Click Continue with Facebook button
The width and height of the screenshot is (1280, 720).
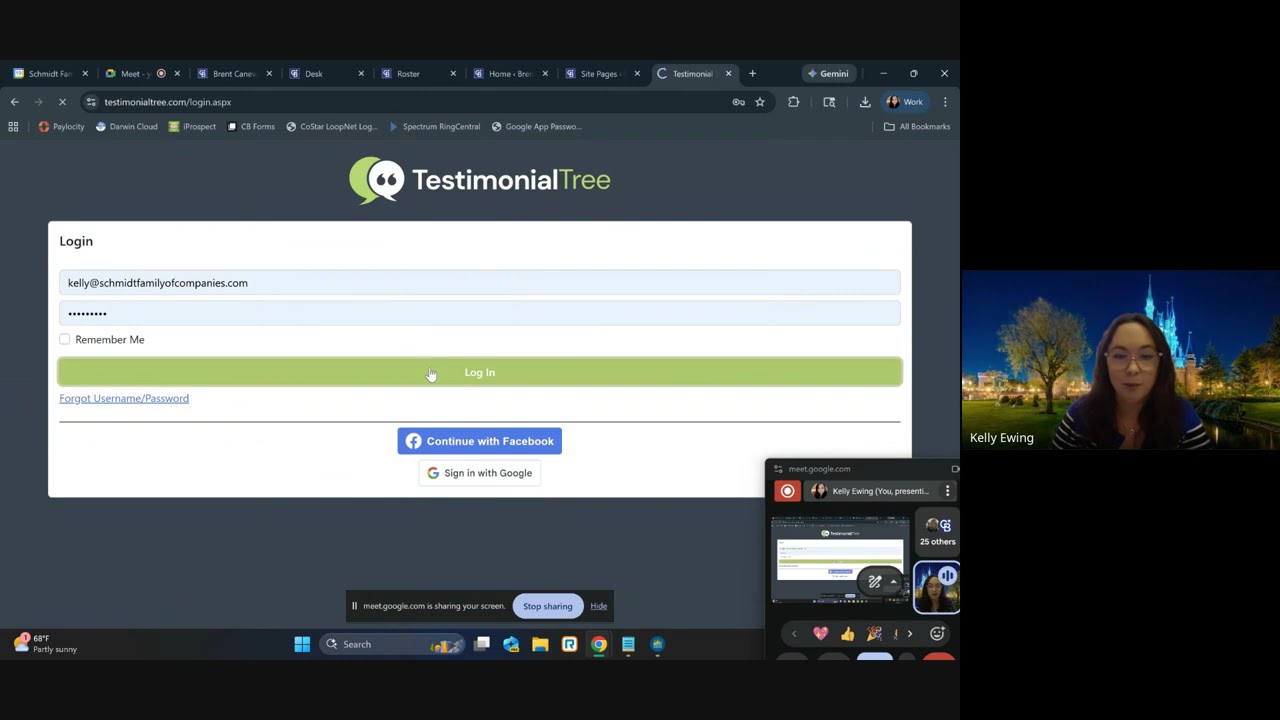coord(480,441)
